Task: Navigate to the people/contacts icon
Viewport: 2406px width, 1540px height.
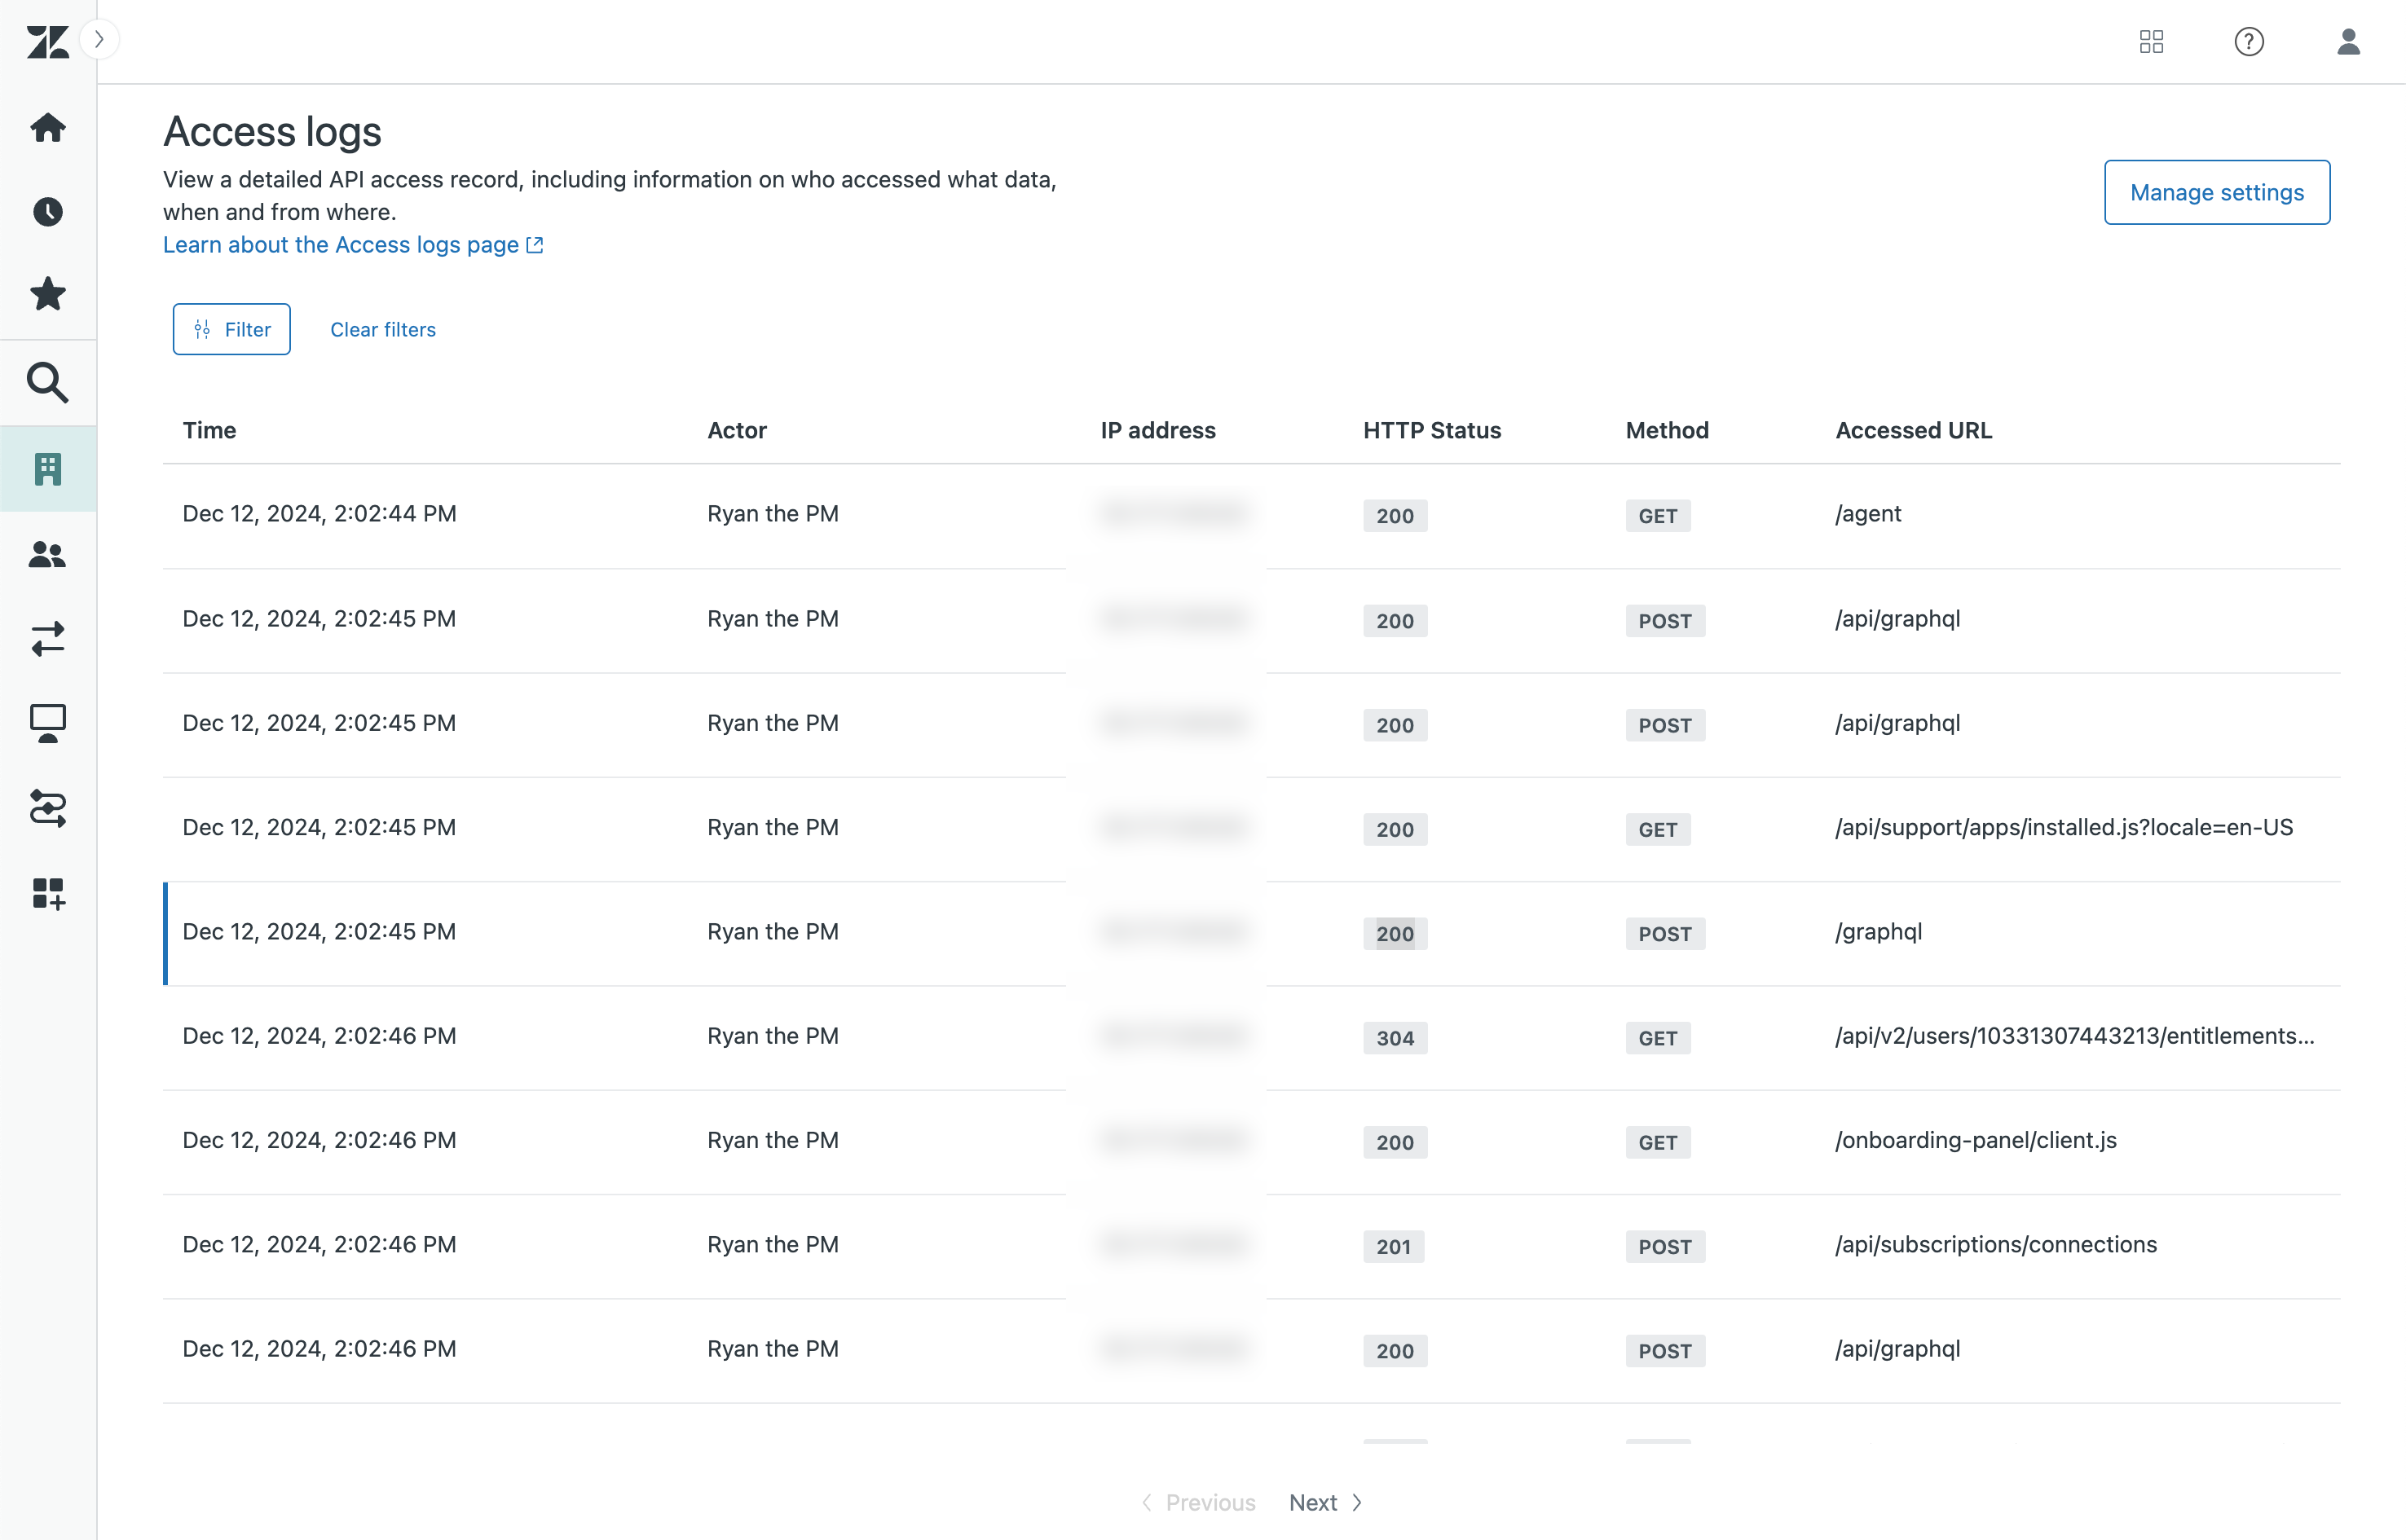Action: [x=47, y=554]
